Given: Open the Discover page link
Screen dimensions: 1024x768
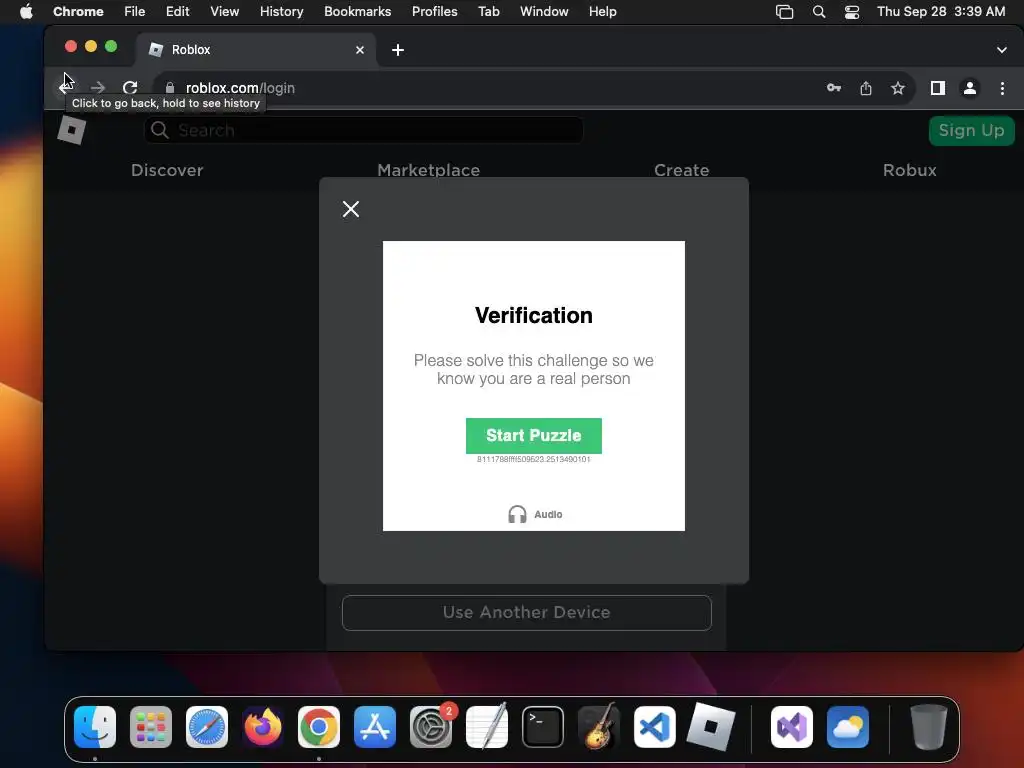Looking at the screenshot, I should pos(167,170).
